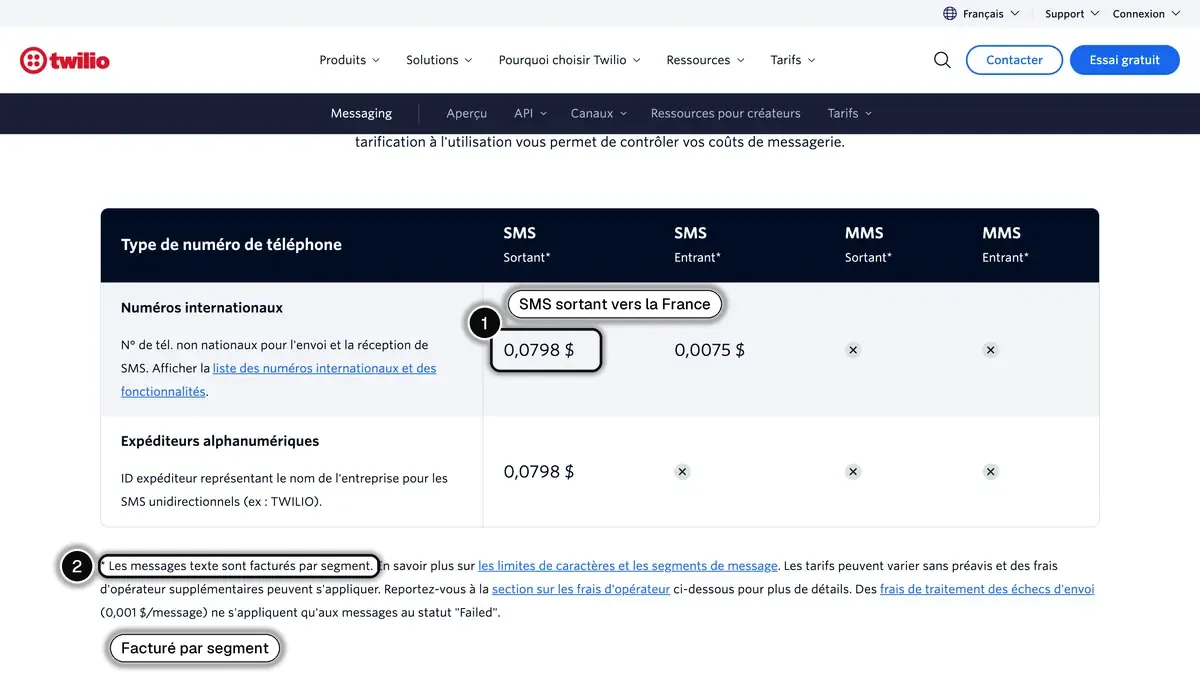Open limites de caractères et segments link
The height and width of the screenshot is (675, 1200).
628,566
